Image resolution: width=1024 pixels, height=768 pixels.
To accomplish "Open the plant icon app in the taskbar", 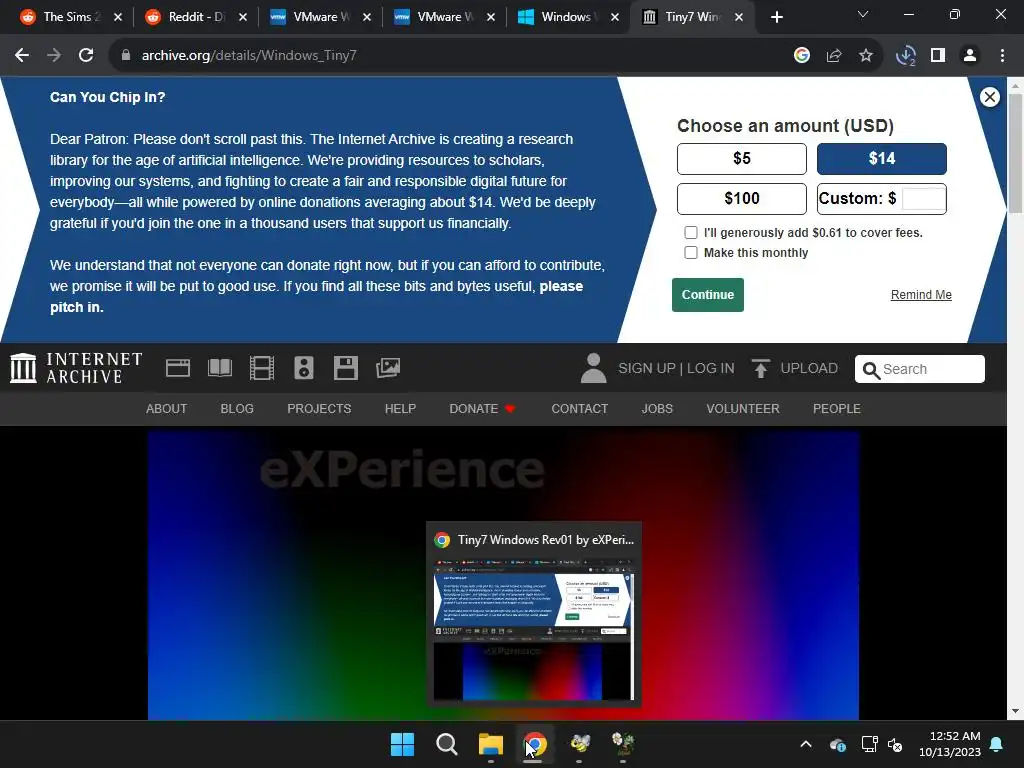I will [623, 743].
